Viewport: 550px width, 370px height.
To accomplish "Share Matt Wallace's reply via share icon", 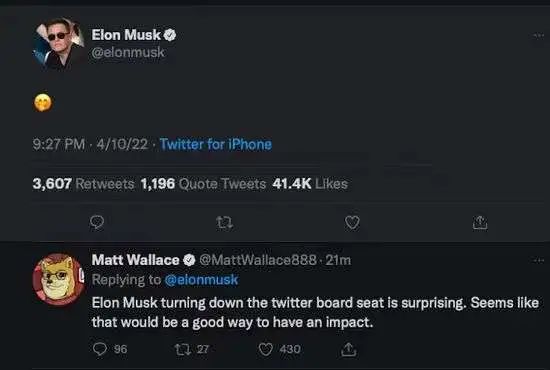I will pos(349,349).
